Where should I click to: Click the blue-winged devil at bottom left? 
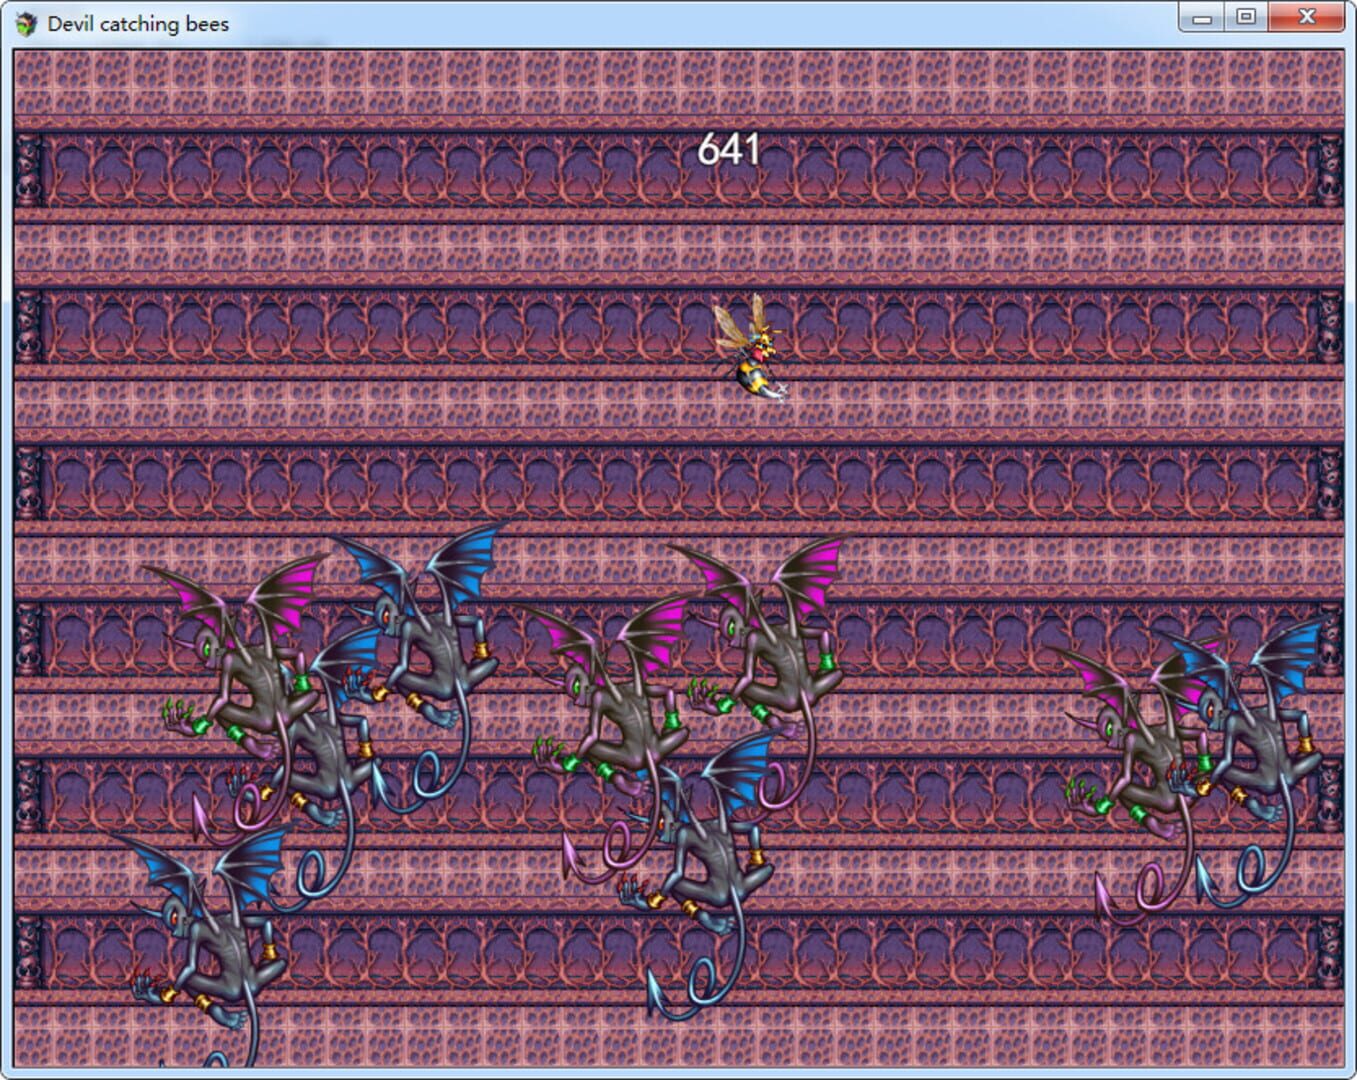[200, 945]
